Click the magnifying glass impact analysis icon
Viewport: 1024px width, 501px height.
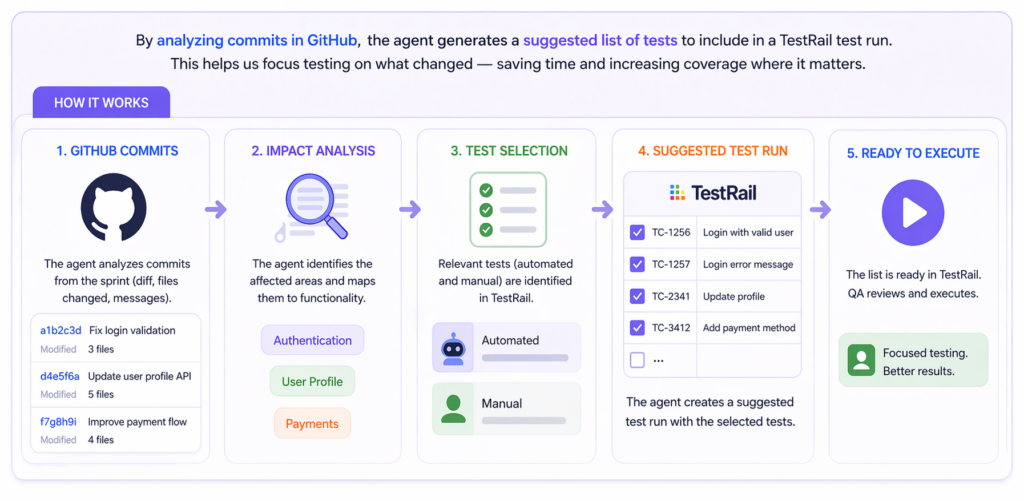311,207
